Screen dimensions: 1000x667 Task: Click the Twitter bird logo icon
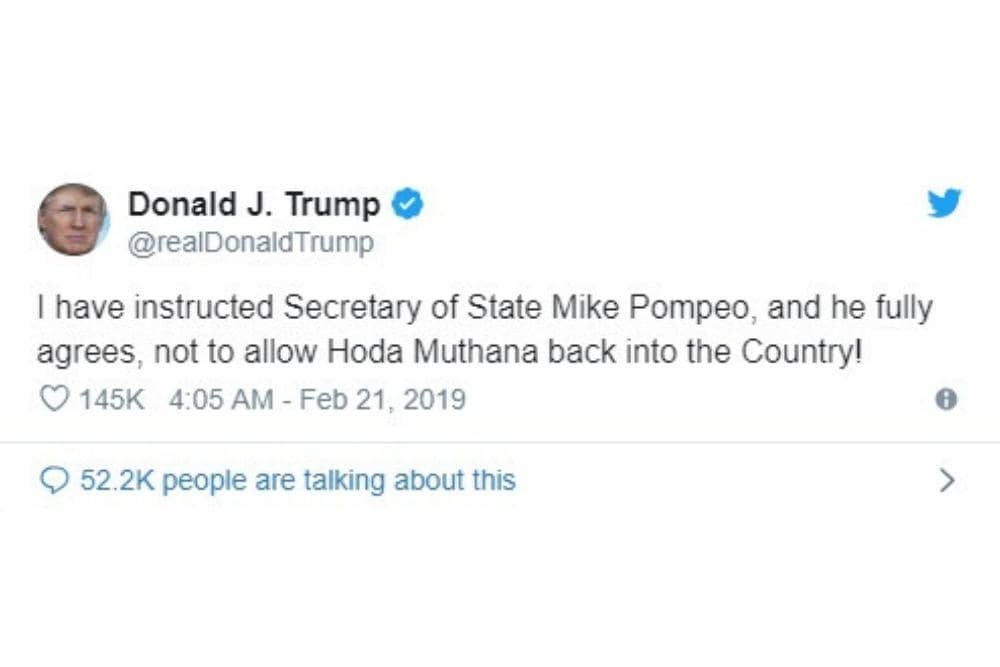pos(944,203)
